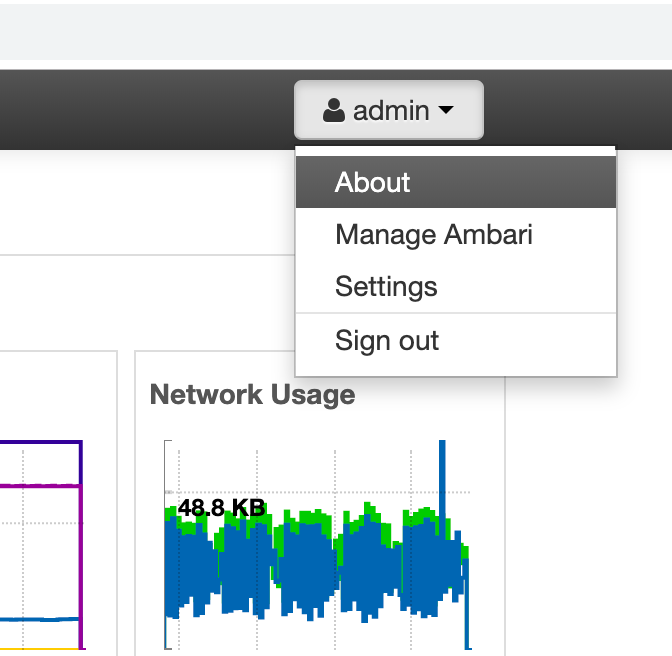Click the dark navy line atop left chart
This screenshot has height=656, width=672.
click(40, 441)
